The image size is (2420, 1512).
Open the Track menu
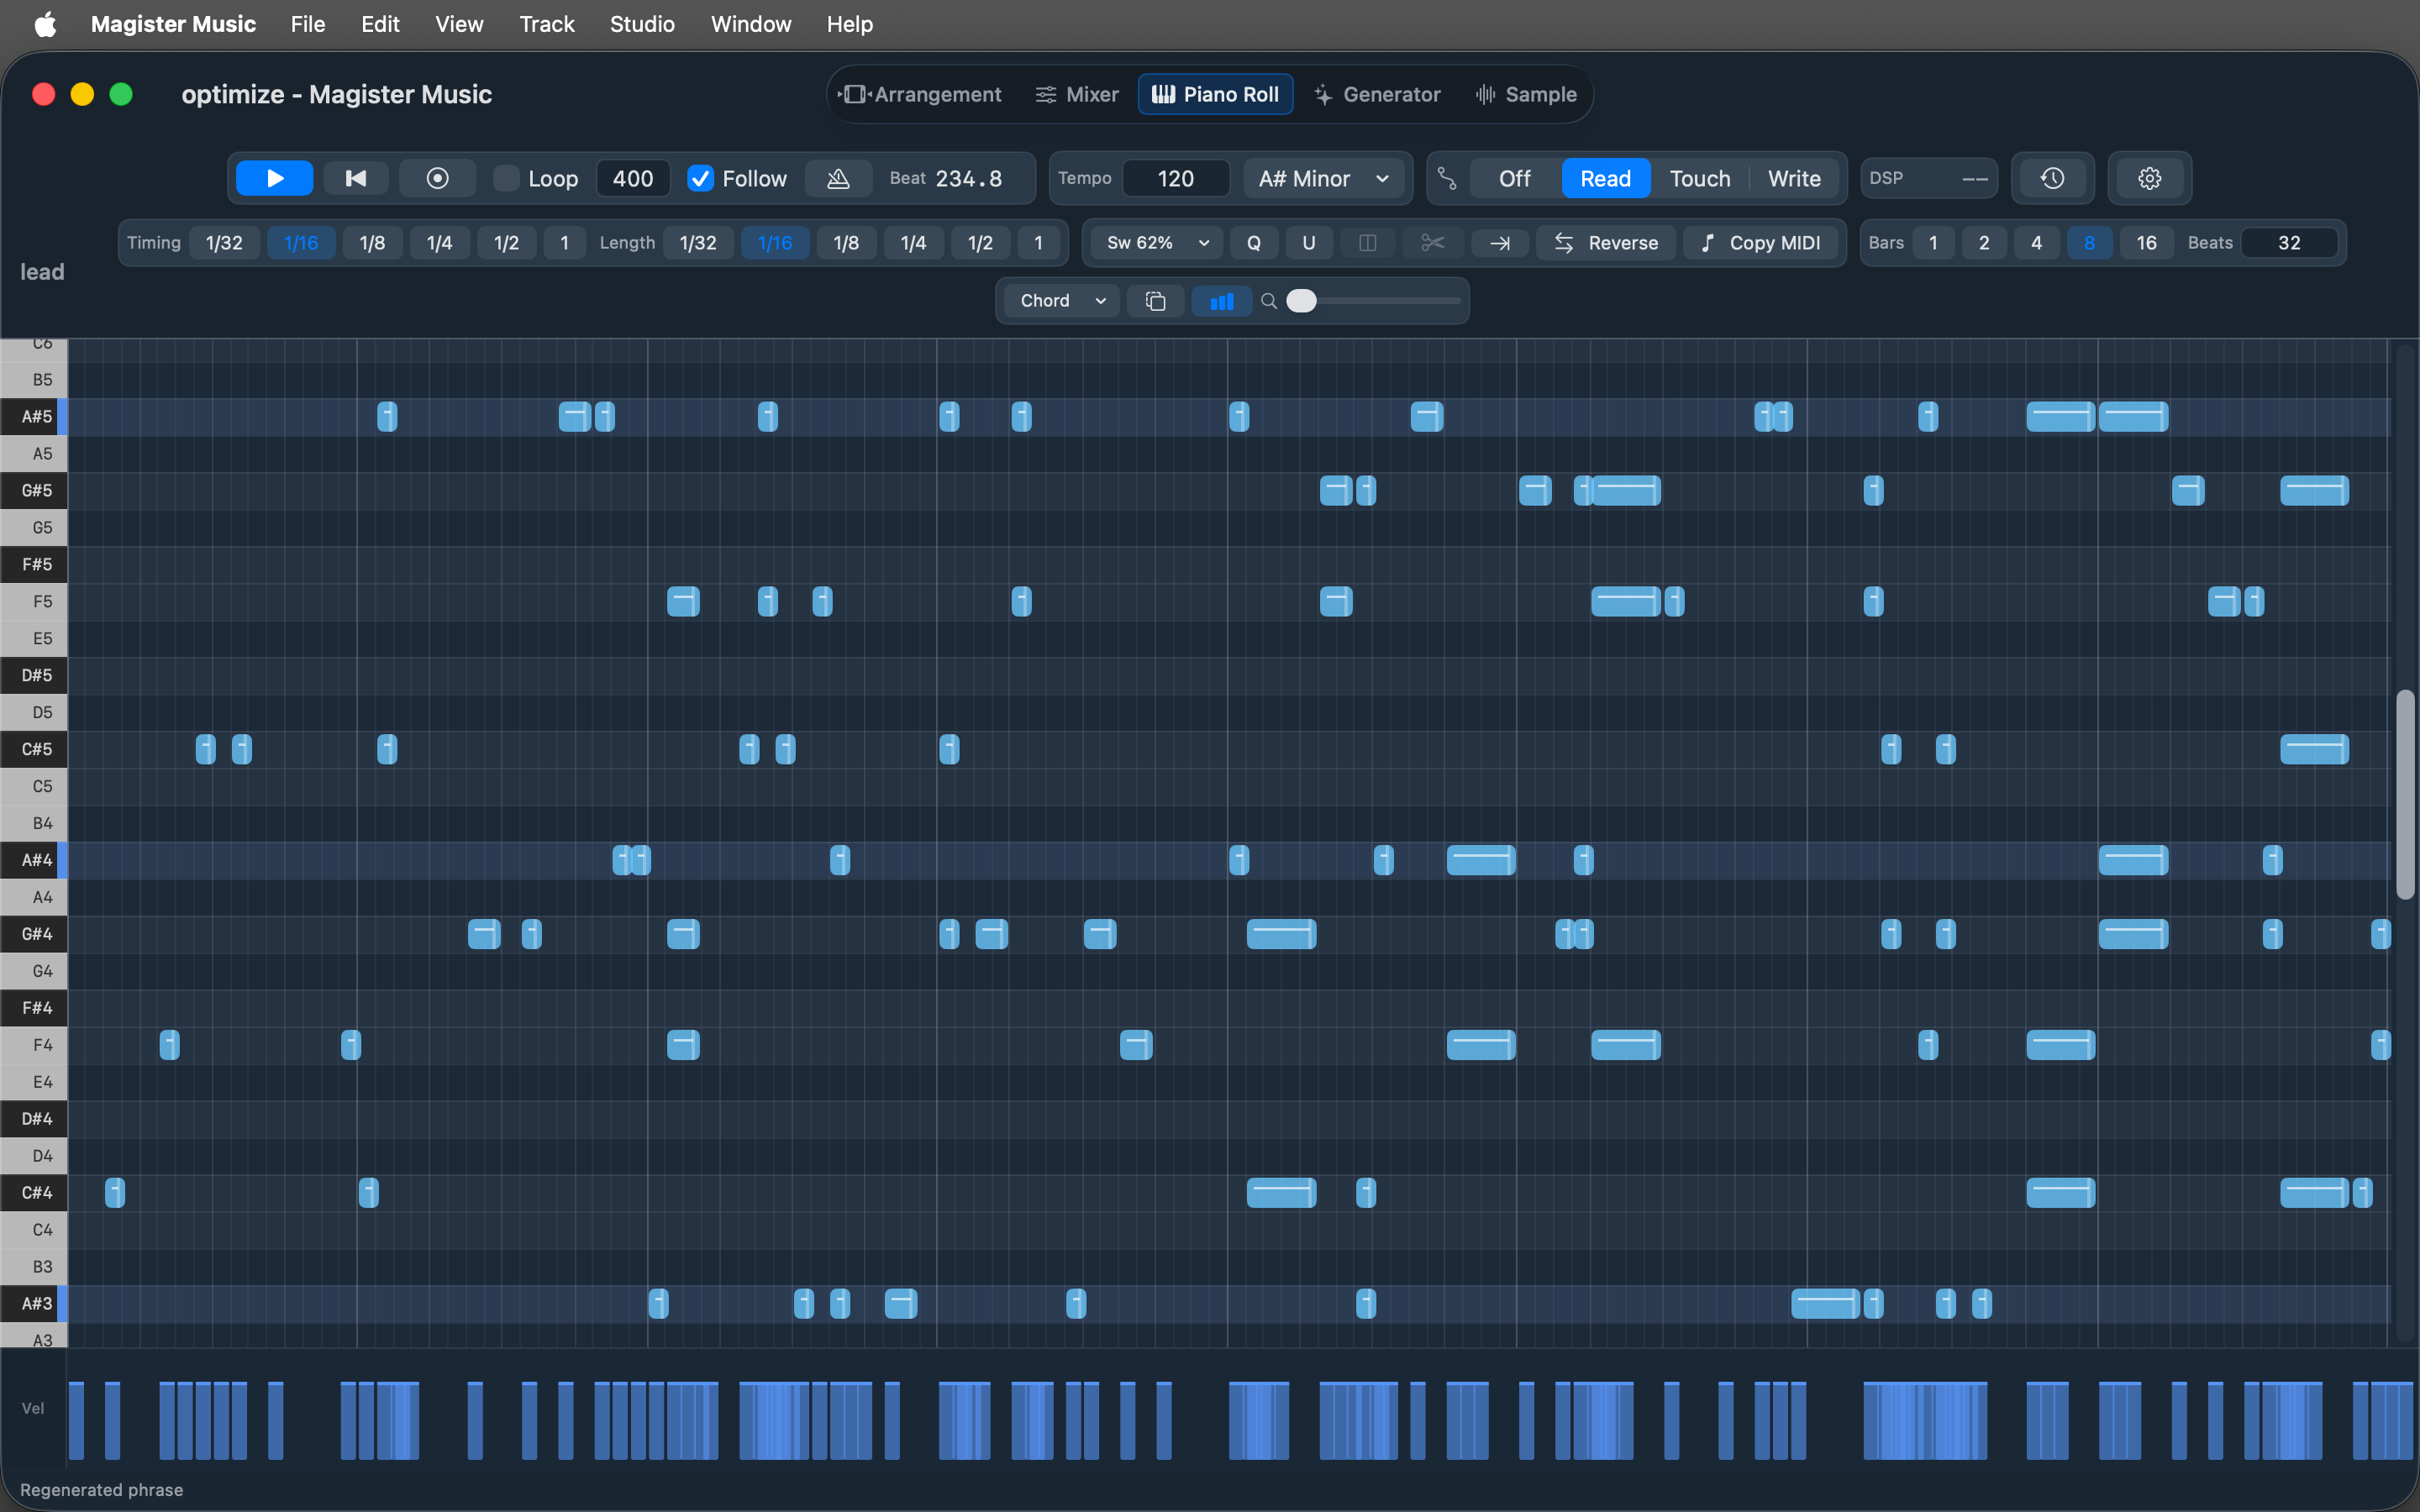point(547,24)
